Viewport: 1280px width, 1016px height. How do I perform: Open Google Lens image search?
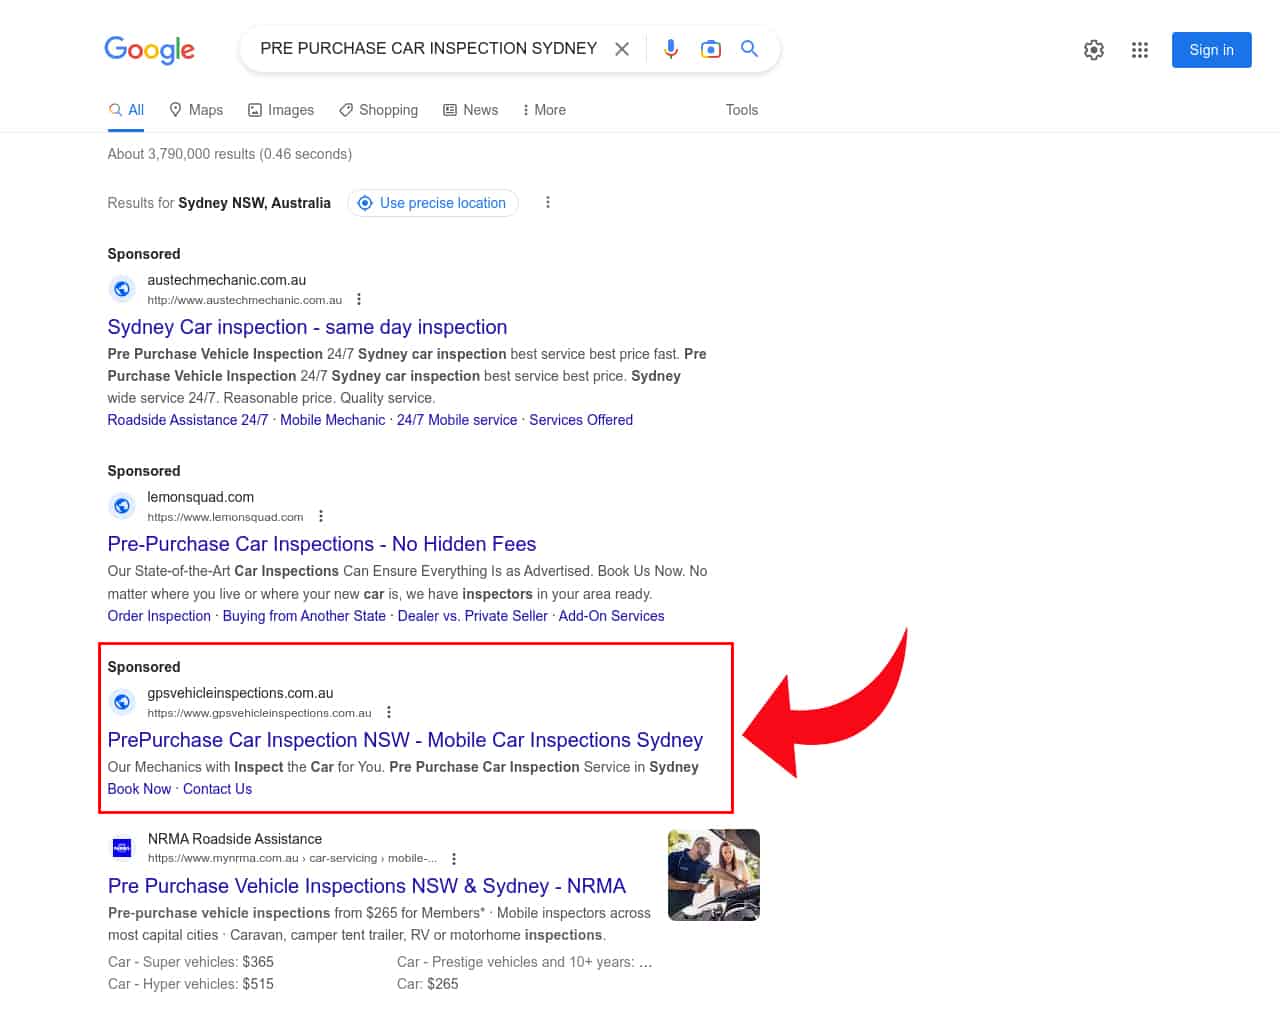pos(710,49)
